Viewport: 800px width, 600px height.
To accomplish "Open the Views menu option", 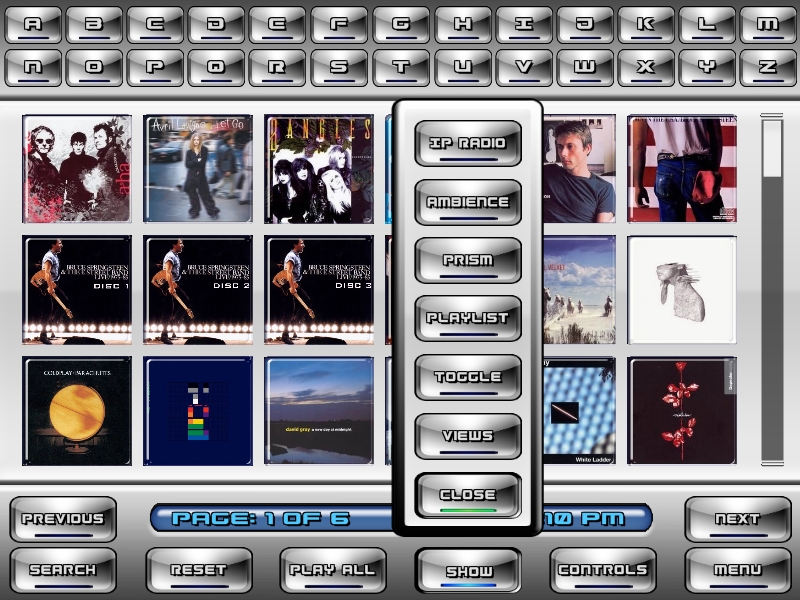I will point(468,436).
